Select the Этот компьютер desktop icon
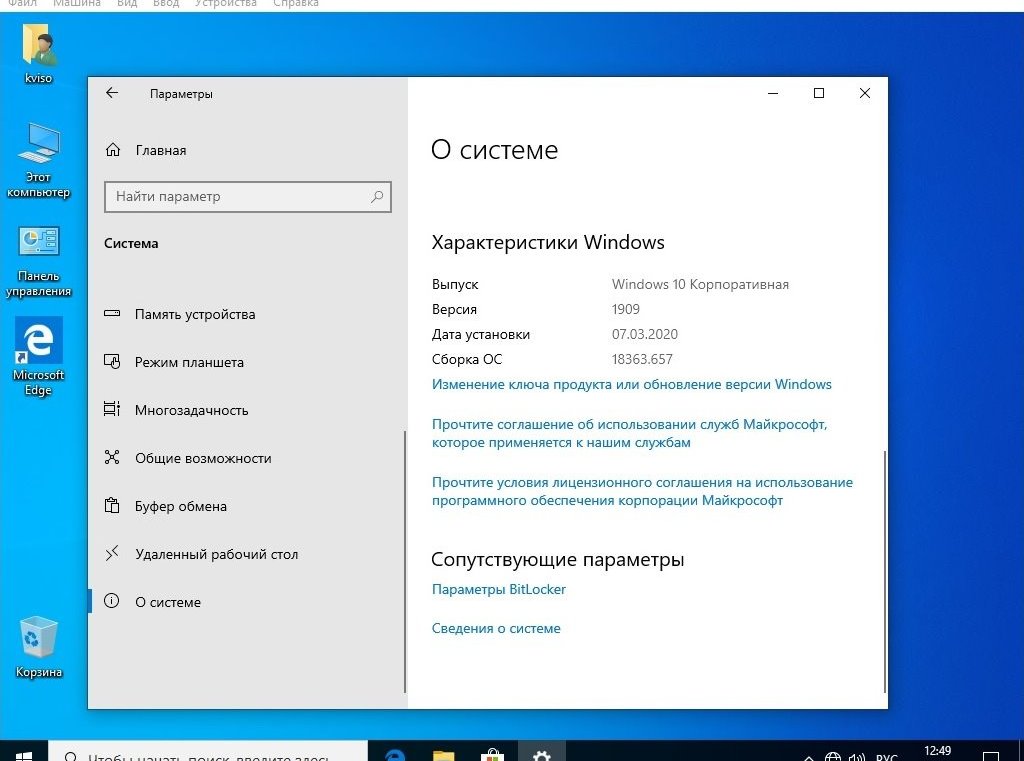 tap(39, 160)
